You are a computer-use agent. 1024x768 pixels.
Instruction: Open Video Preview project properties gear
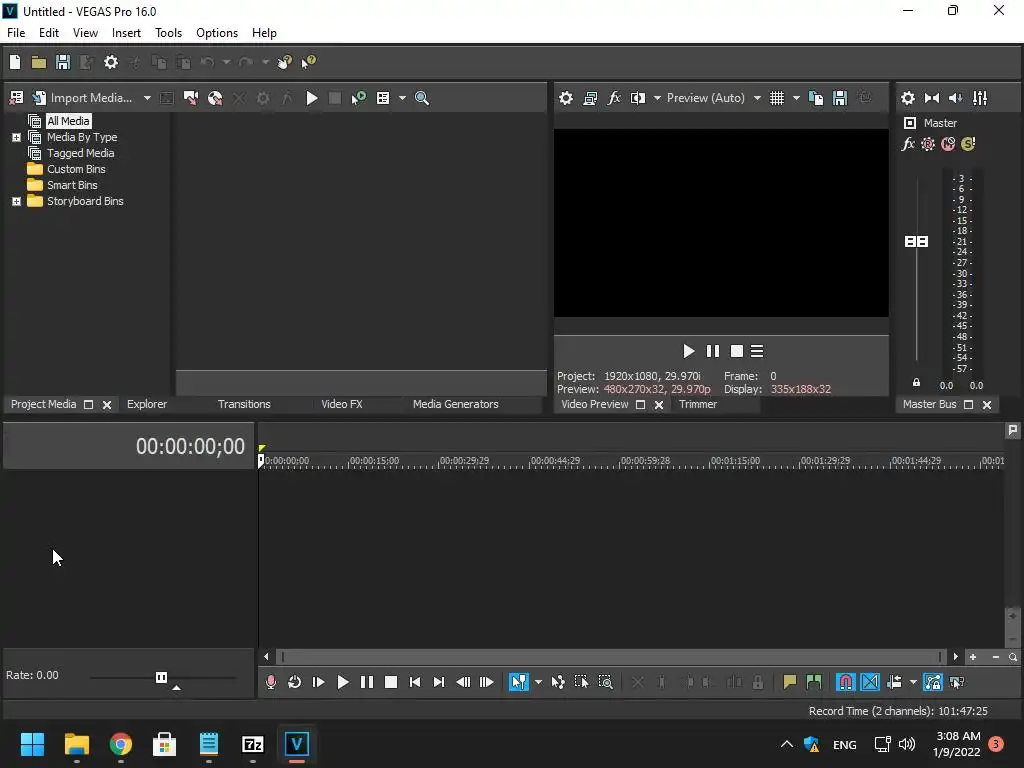coord(566,98)
